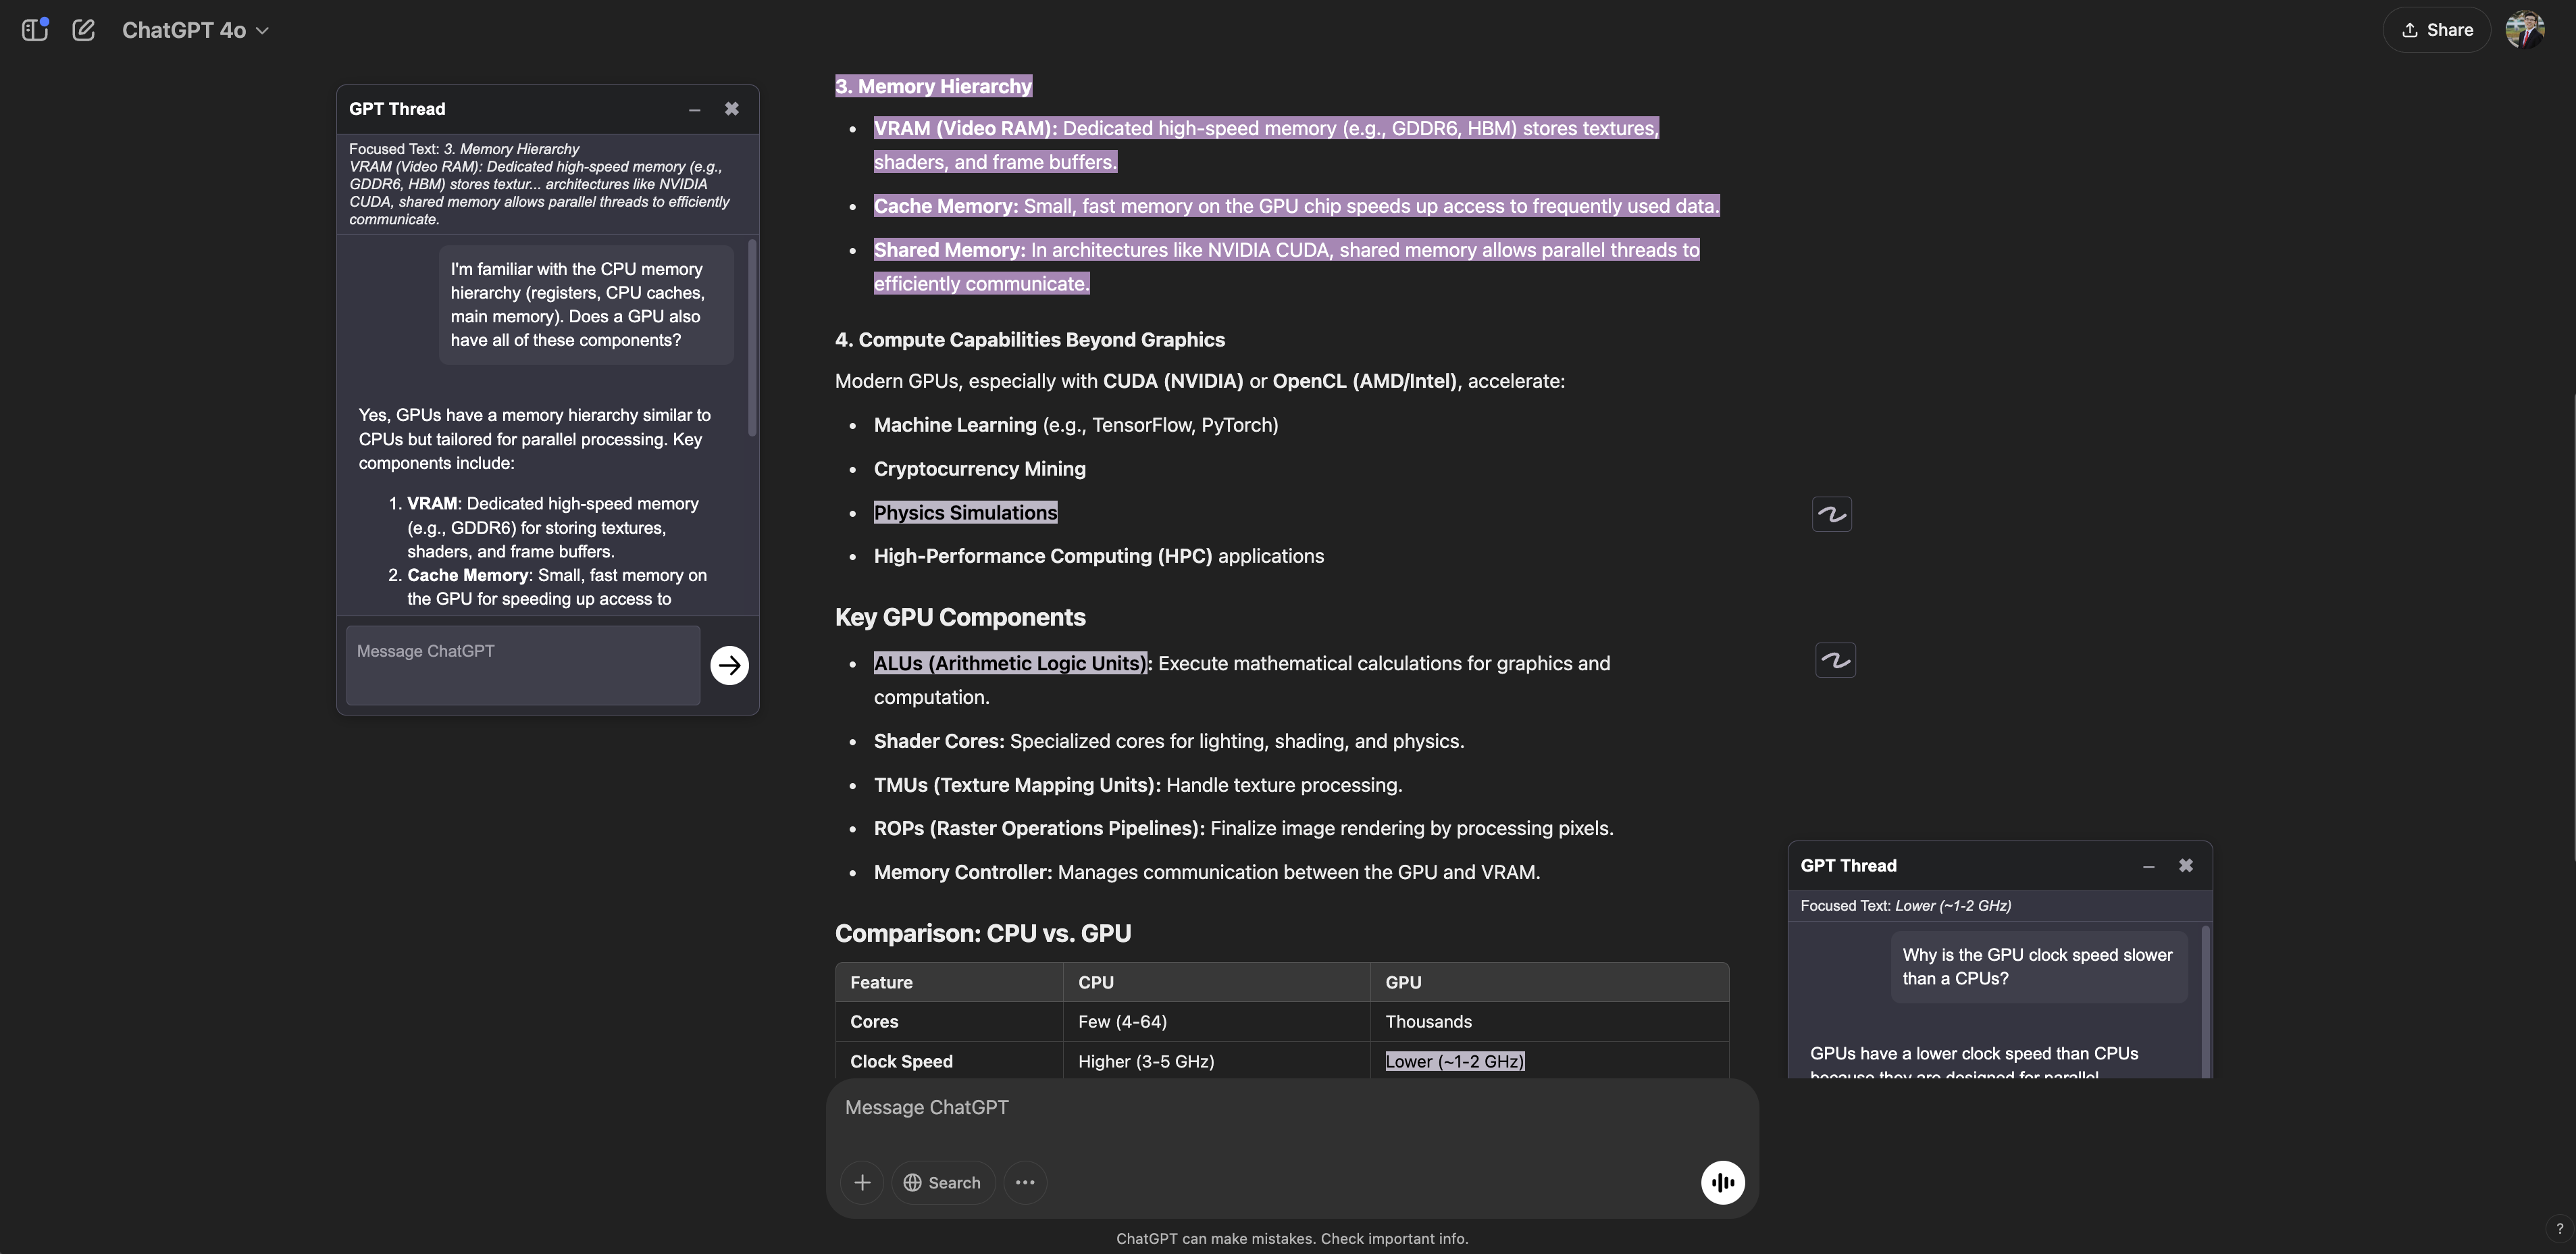Minimize the Memory Hierarchy GPT Thread
Image resolution: width=2576 pixels, height=1254 pixels.
694,109
